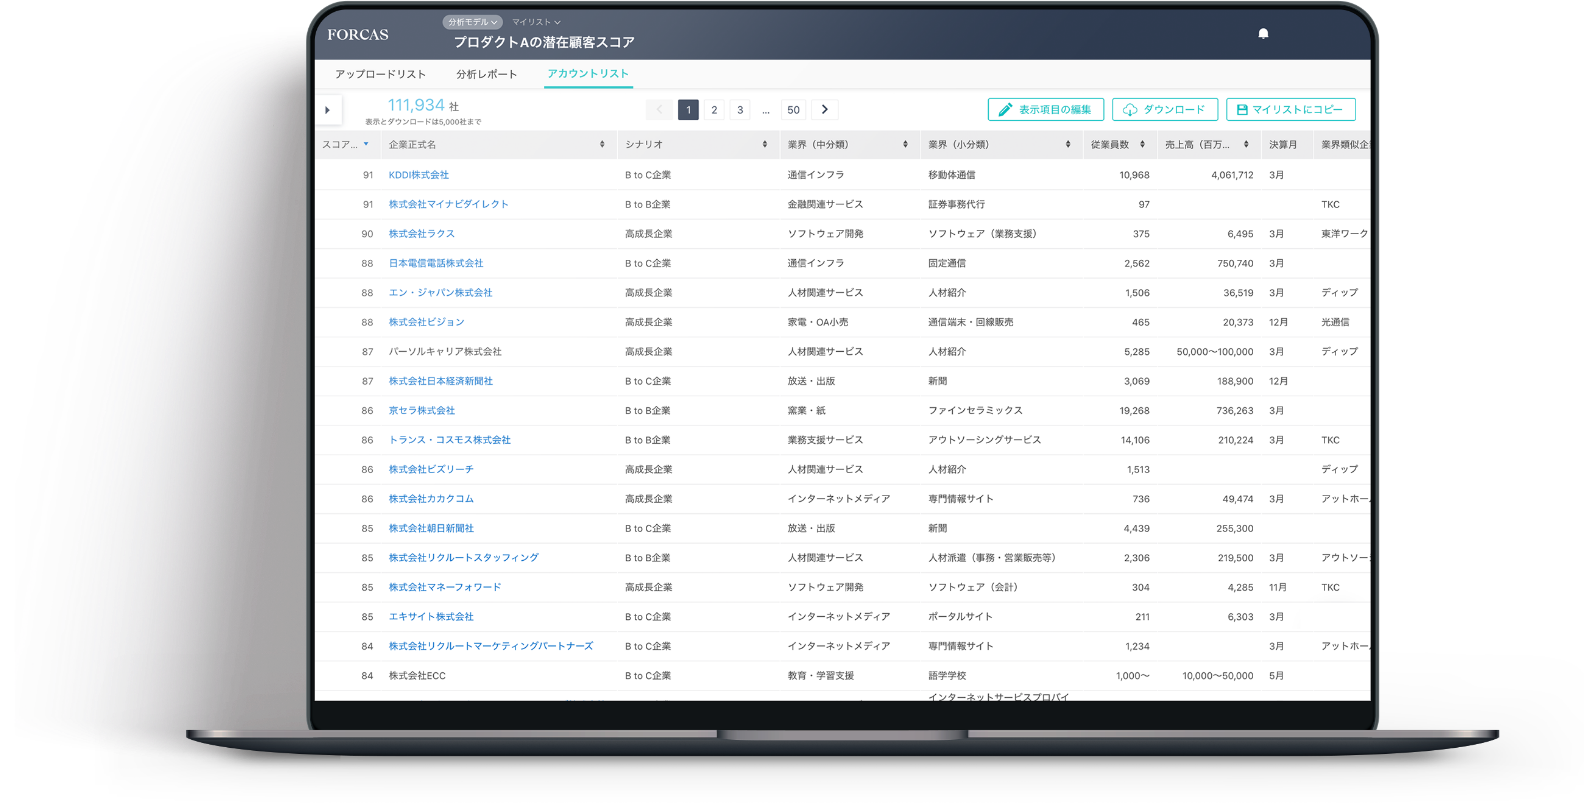Click the 111,934 社 count

(423, 106)
